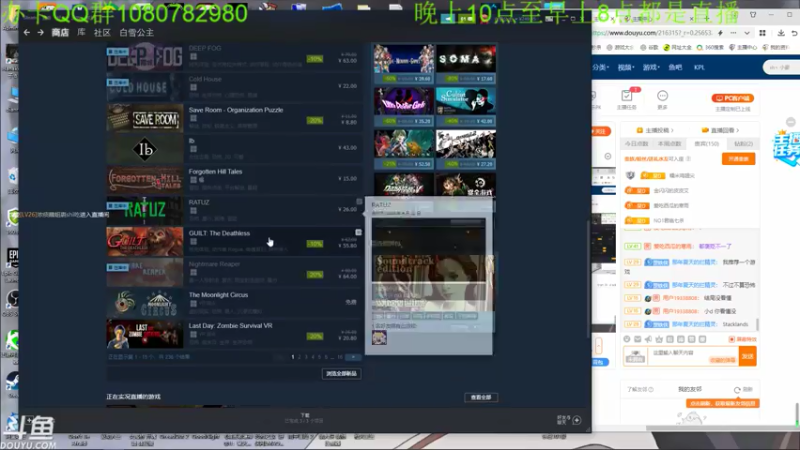Click the wishlist icon on GUILT row
The image size is (800, 450).
click(x=359, y=232)
